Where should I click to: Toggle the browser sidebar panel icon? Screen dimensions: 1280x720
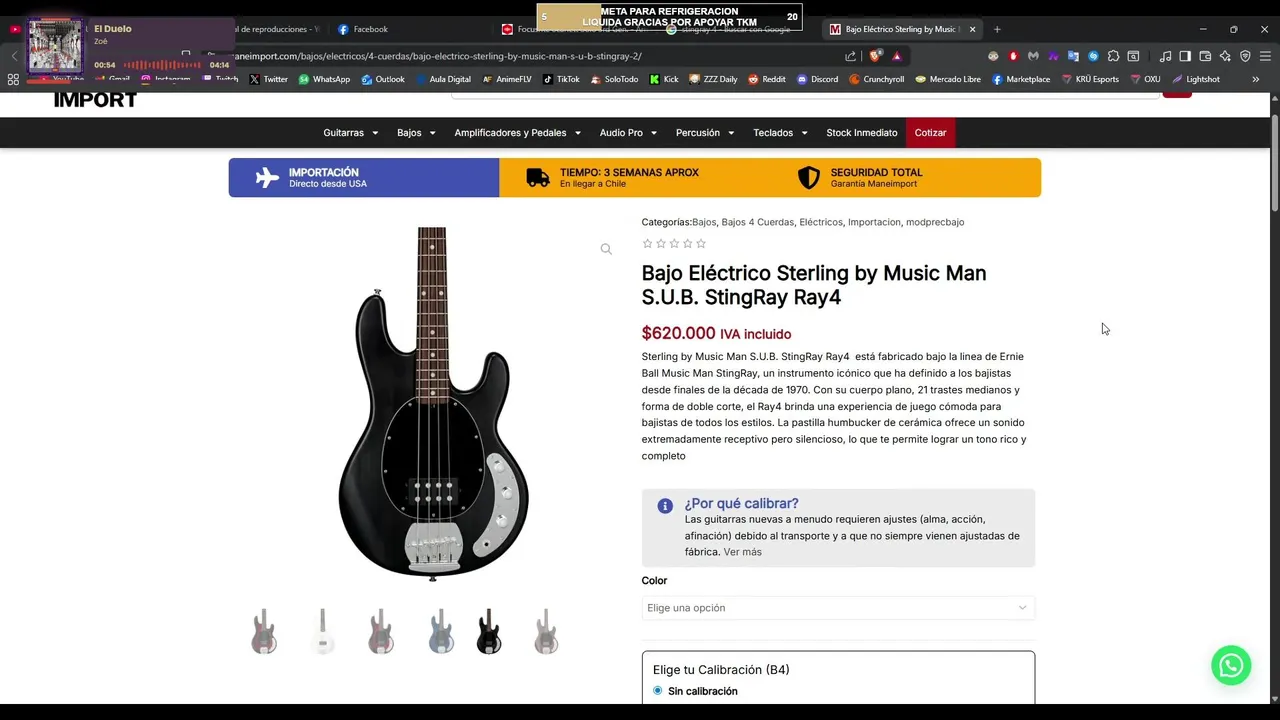[x=1185, y=56]
